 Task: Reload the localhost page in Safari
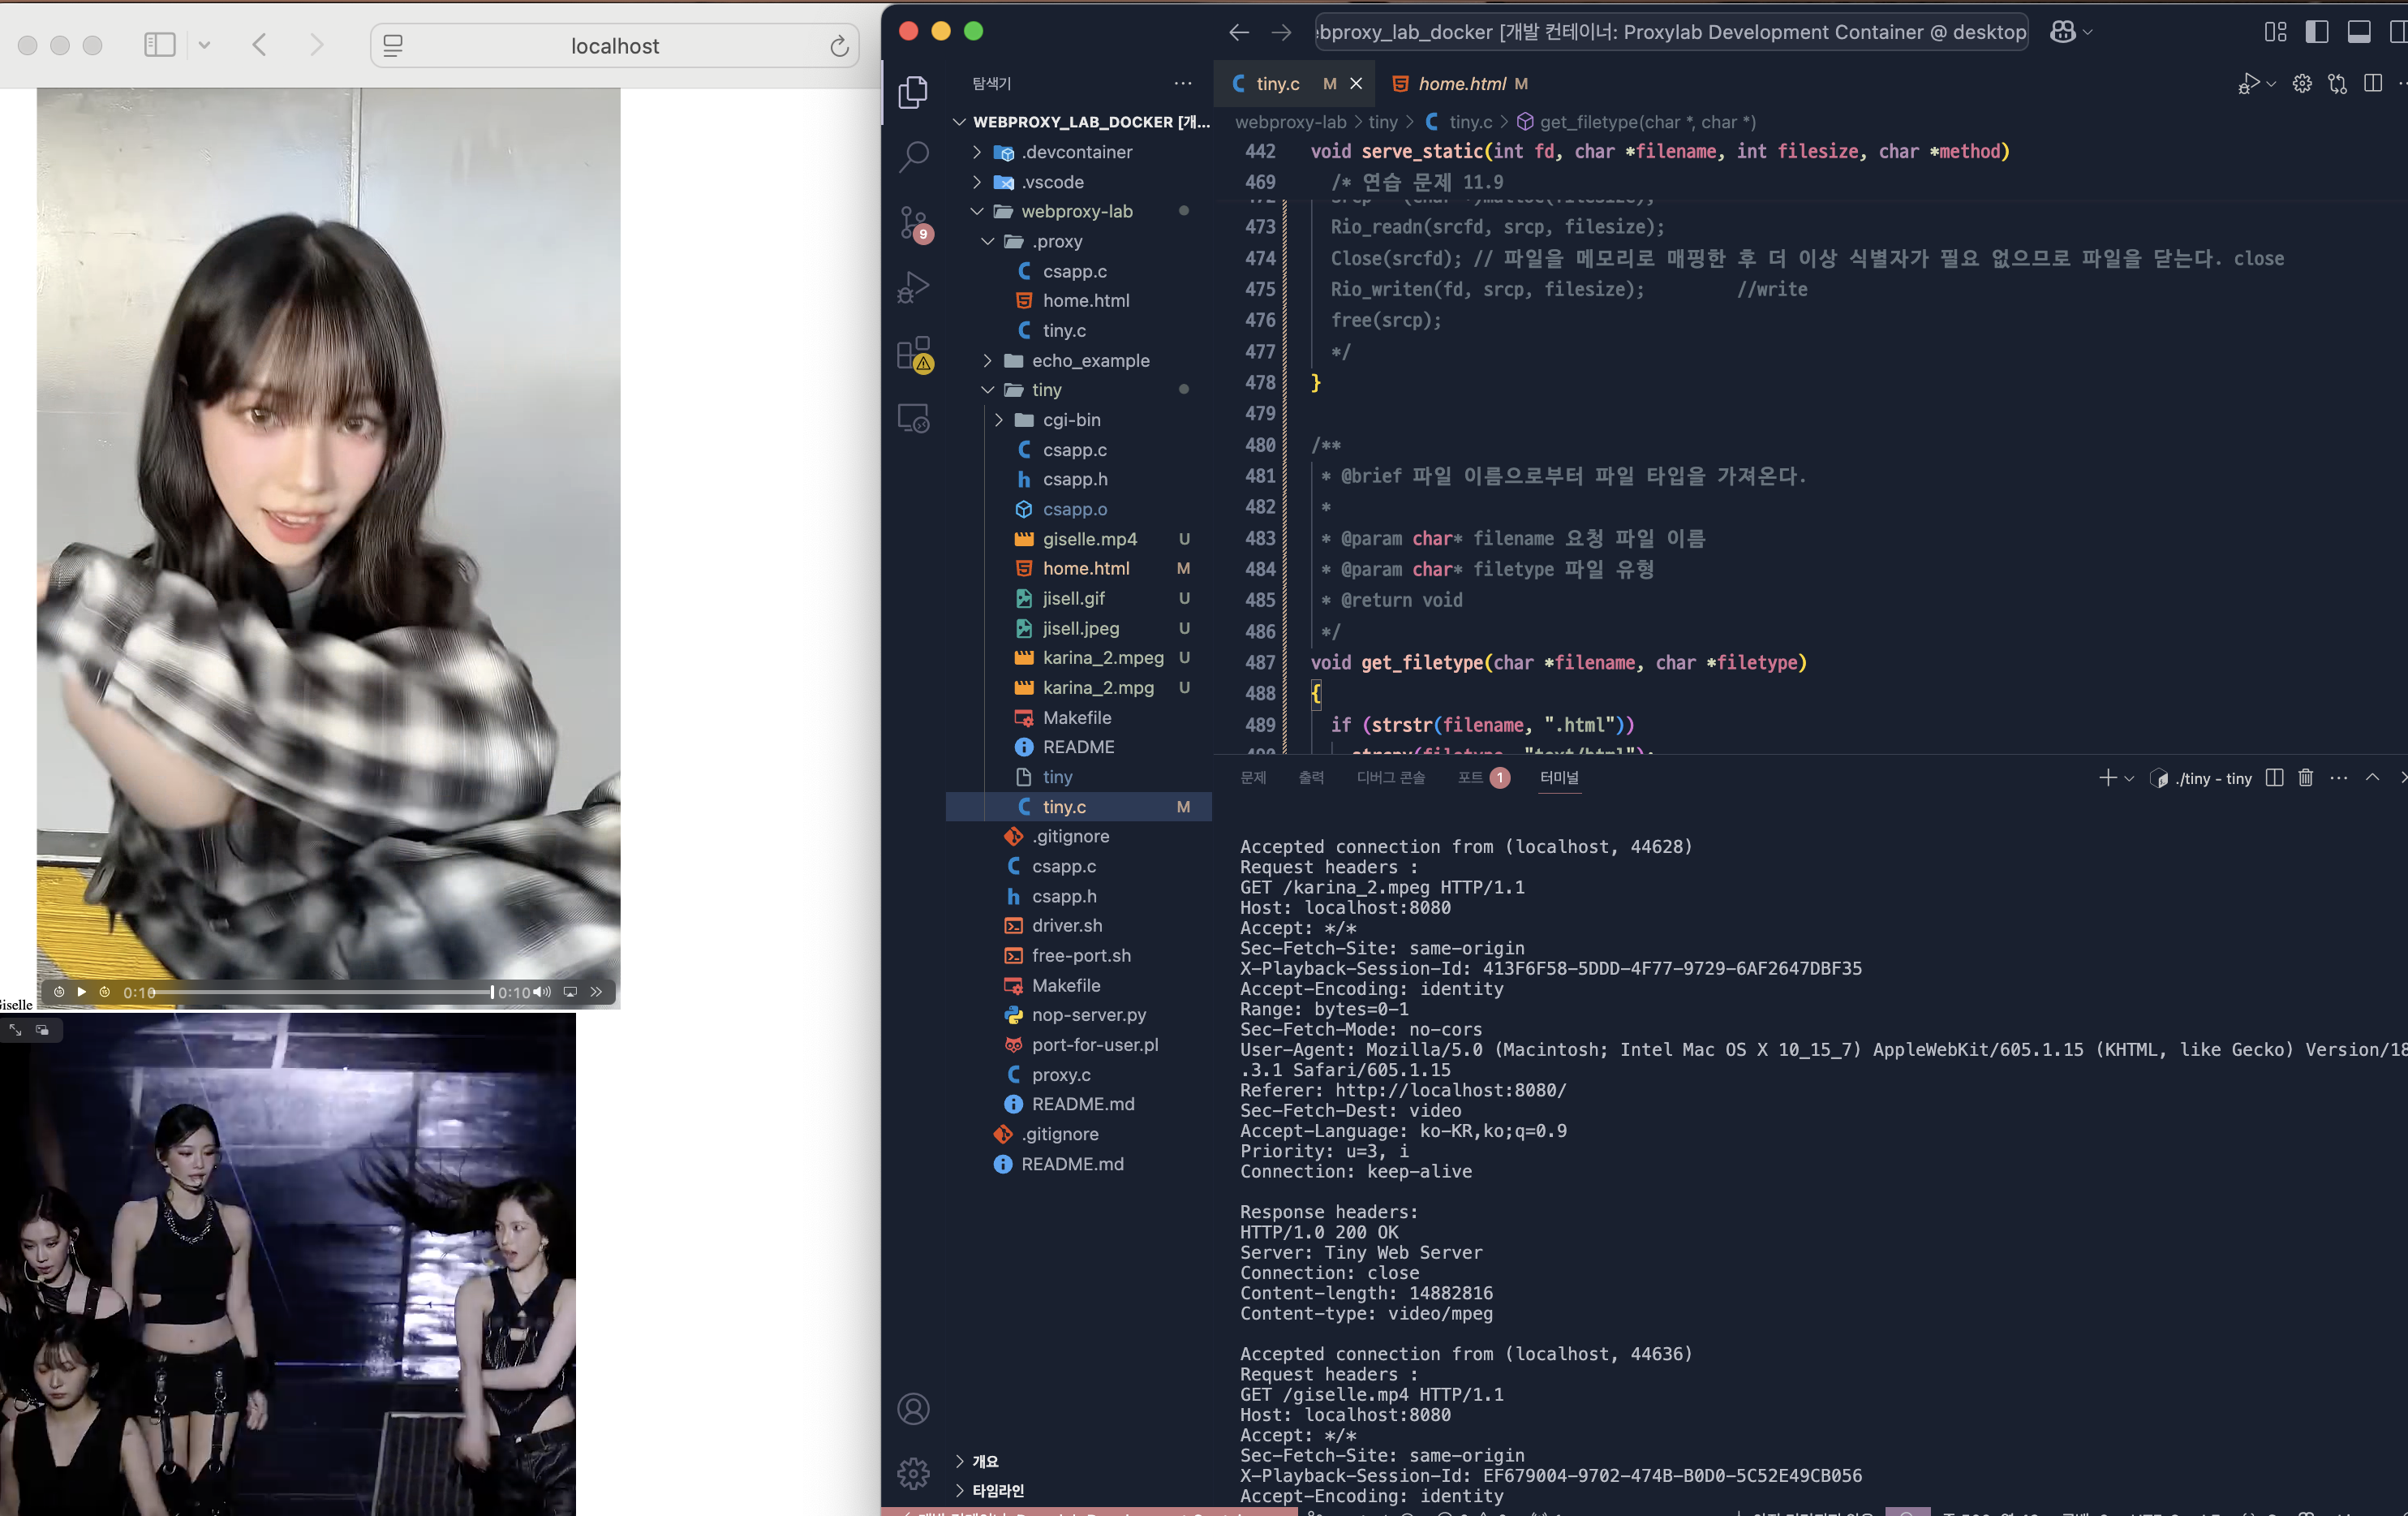[839, 46]
